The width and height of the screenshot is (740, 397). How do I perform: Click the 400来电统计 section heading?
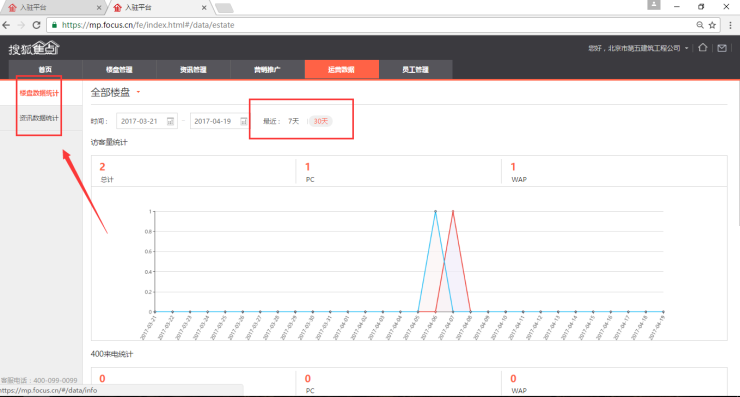112,354
